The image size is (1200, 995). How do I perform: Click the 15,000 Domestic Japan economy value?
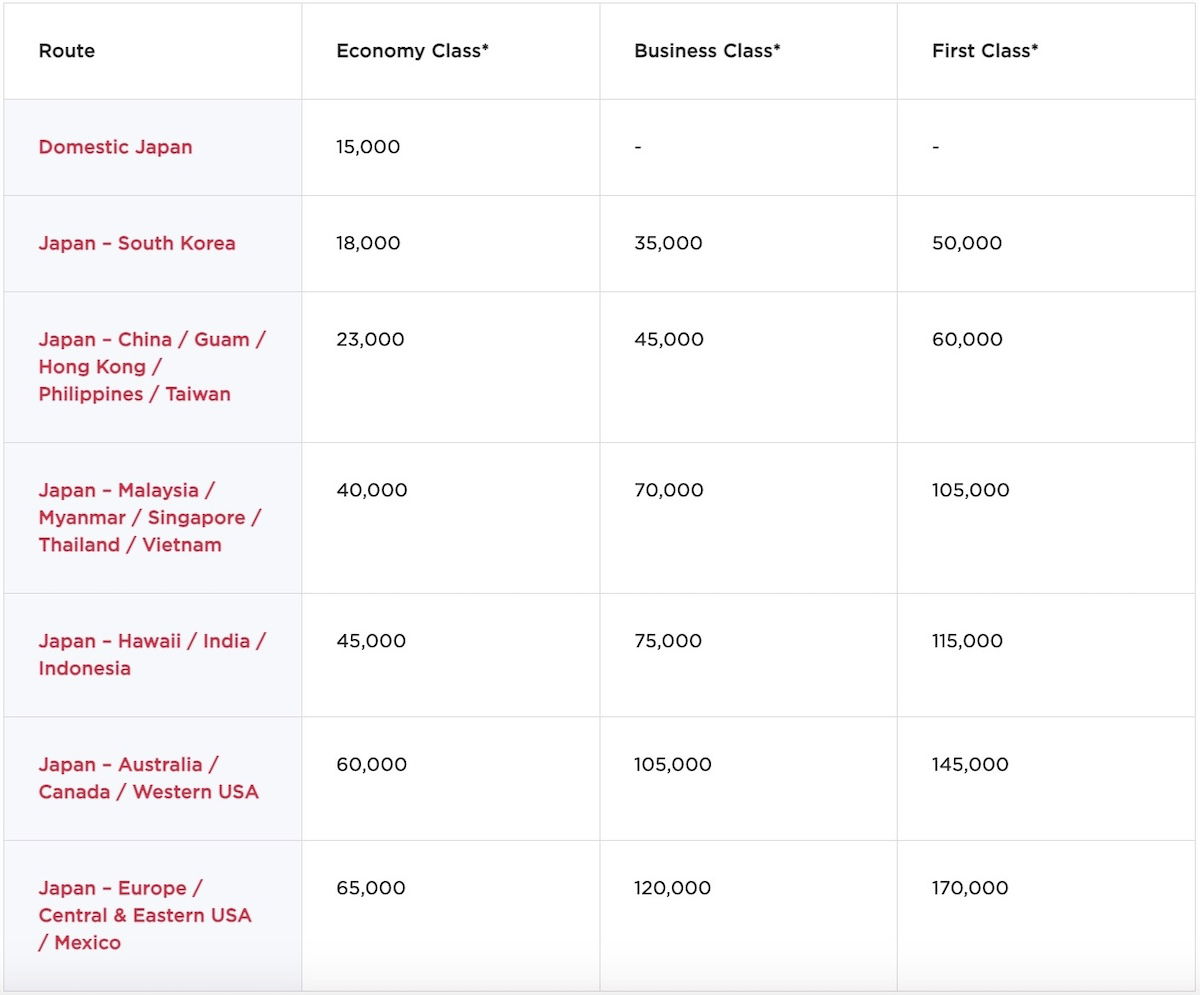(x=368, y=147)
